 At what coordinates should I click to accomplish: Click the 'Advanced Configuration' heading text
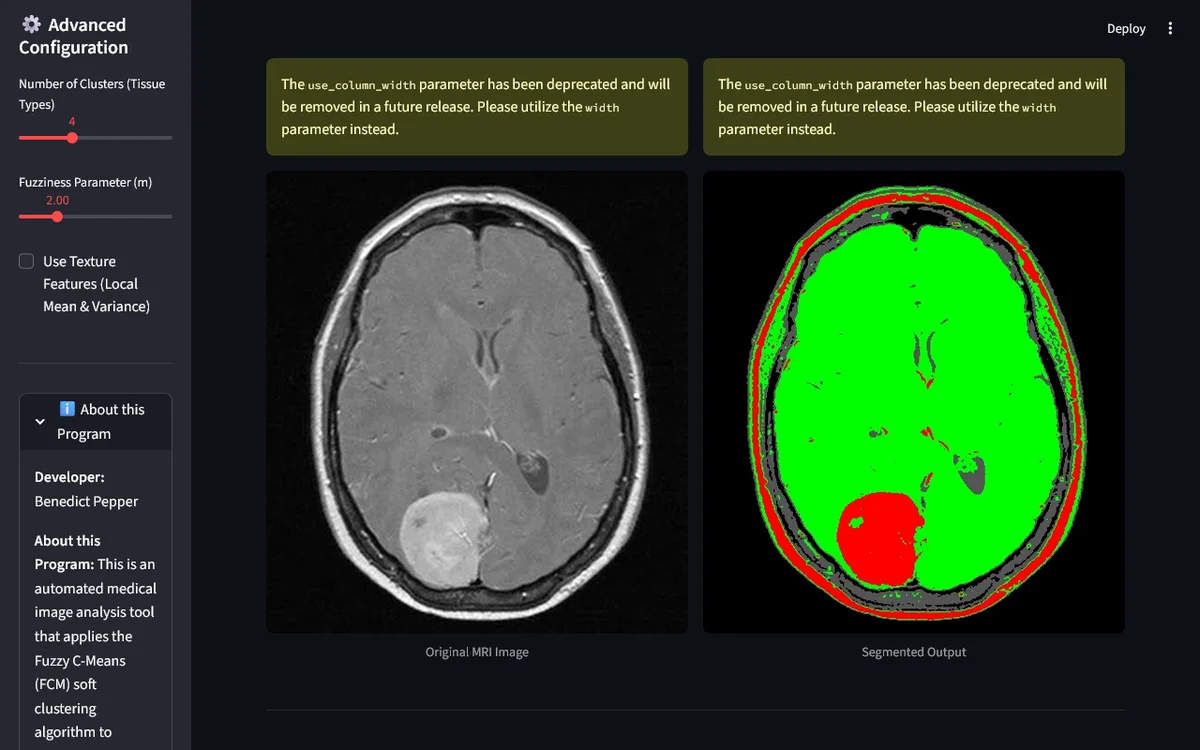74,36
